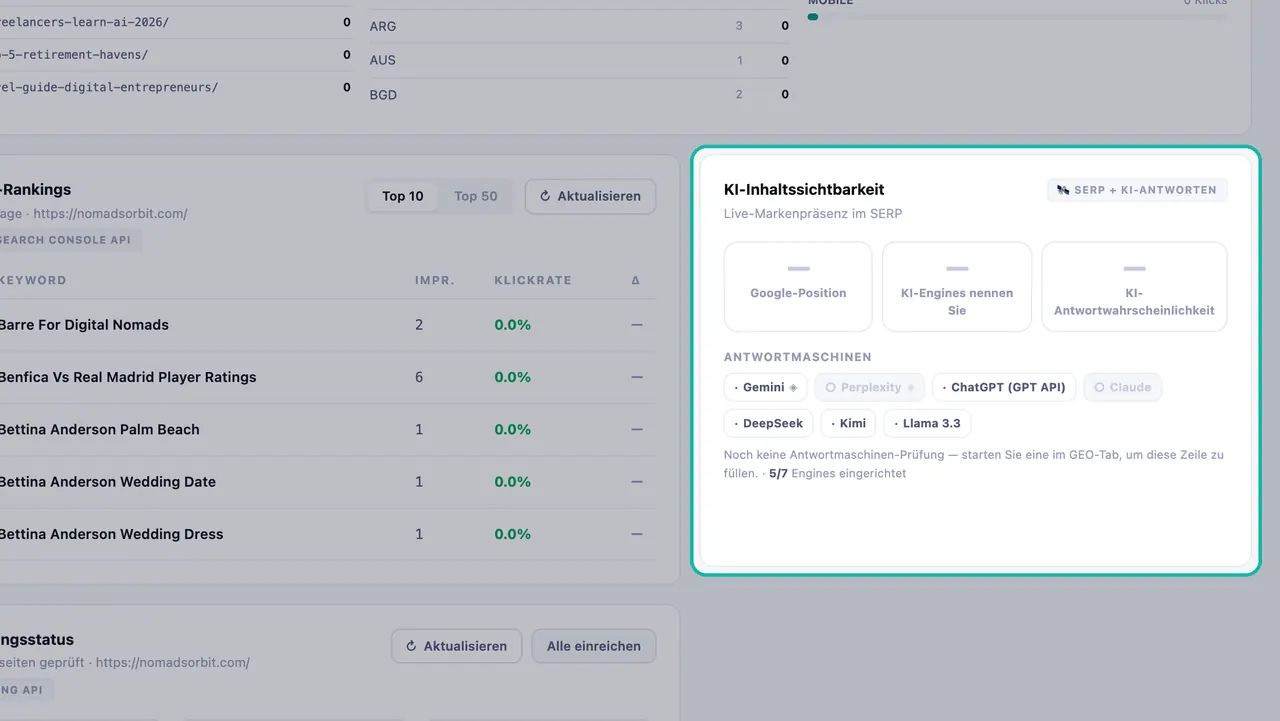Click the refresh icon in rankings Aktualisieren button
Image resolution: width=1280 pixels, height=721 pixels.
click(x=545, y=196)
